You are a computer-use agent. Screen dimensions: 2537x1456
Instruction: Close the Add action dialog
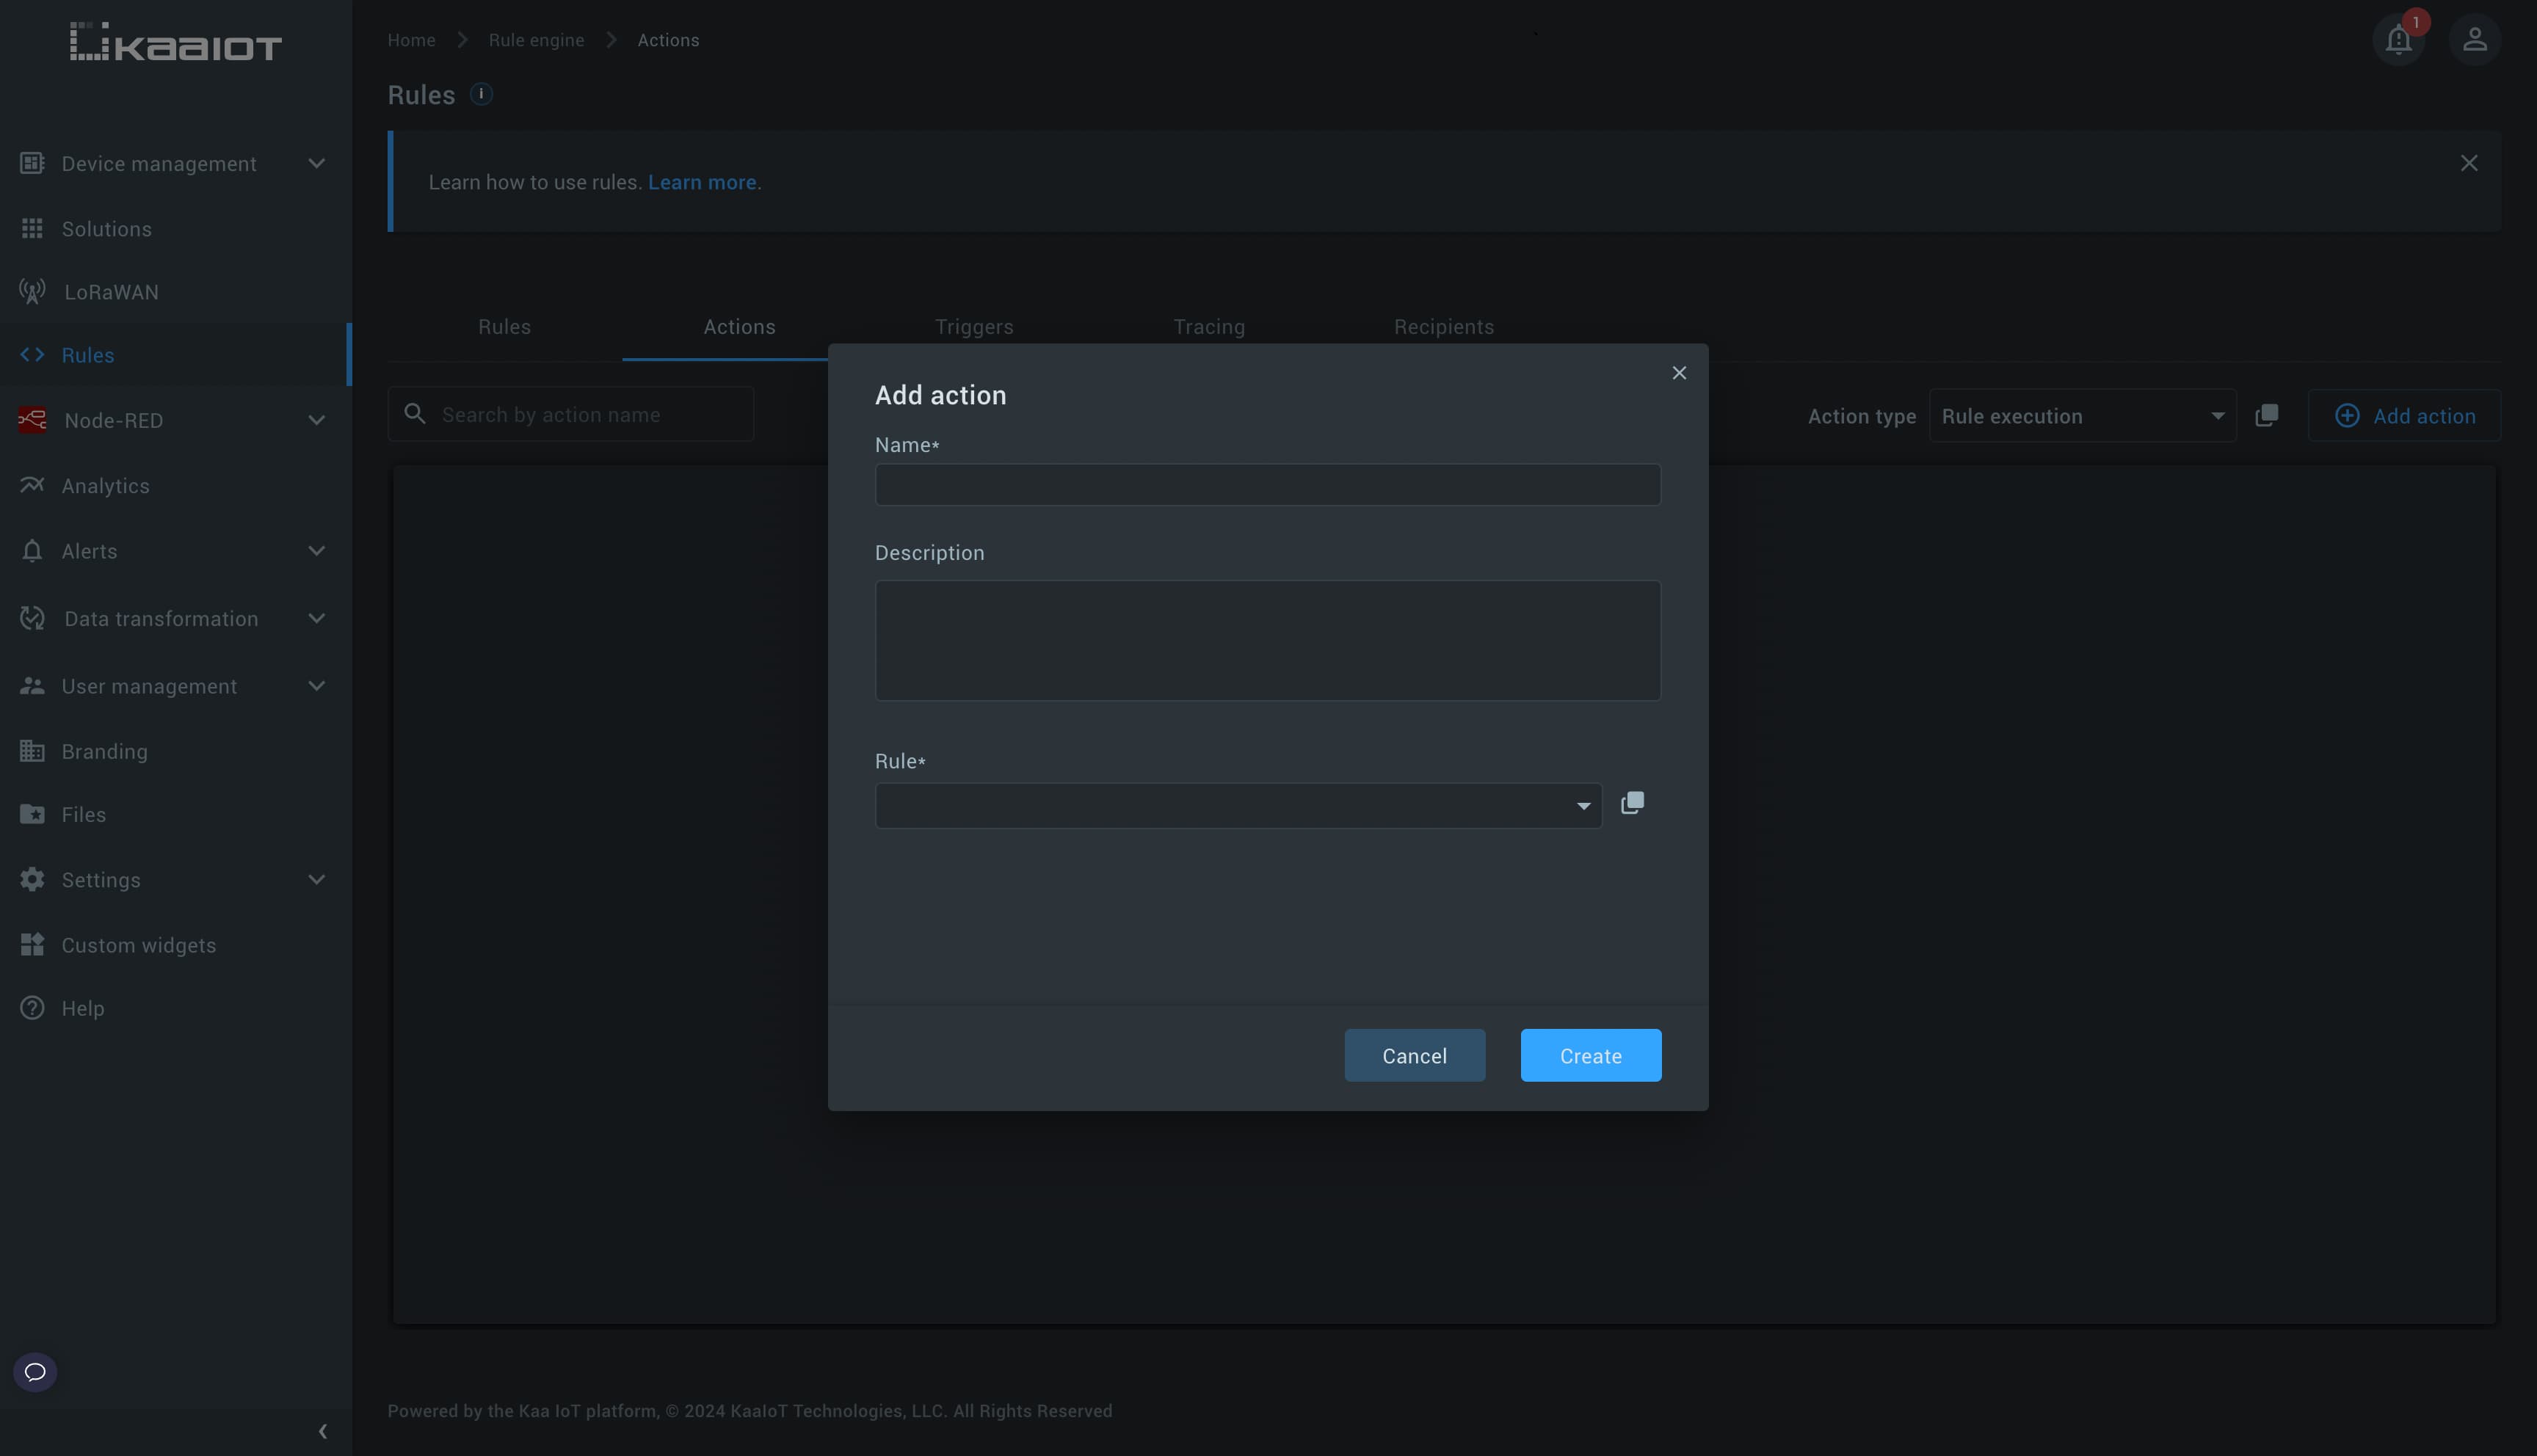1679,373
